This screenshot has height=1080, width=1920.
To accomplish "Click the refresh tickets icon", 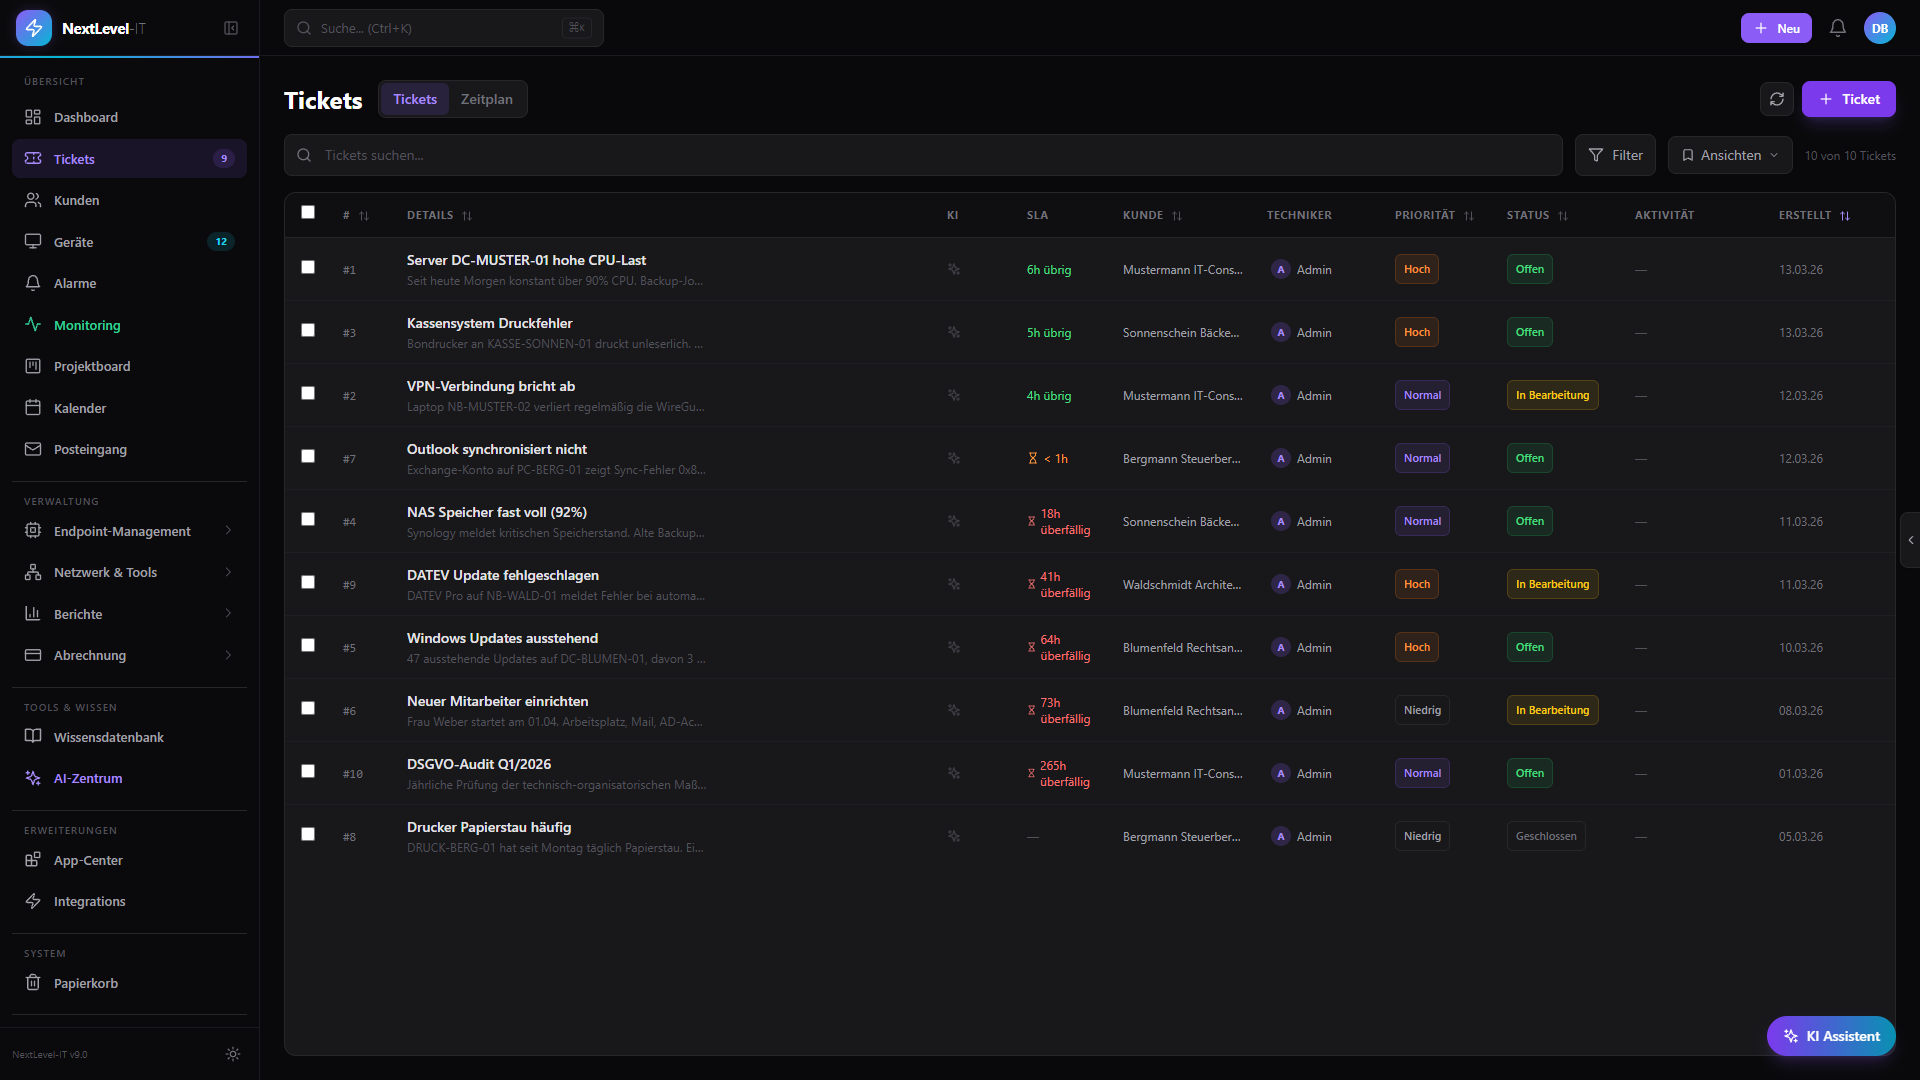I will [x=1776, y=99].
